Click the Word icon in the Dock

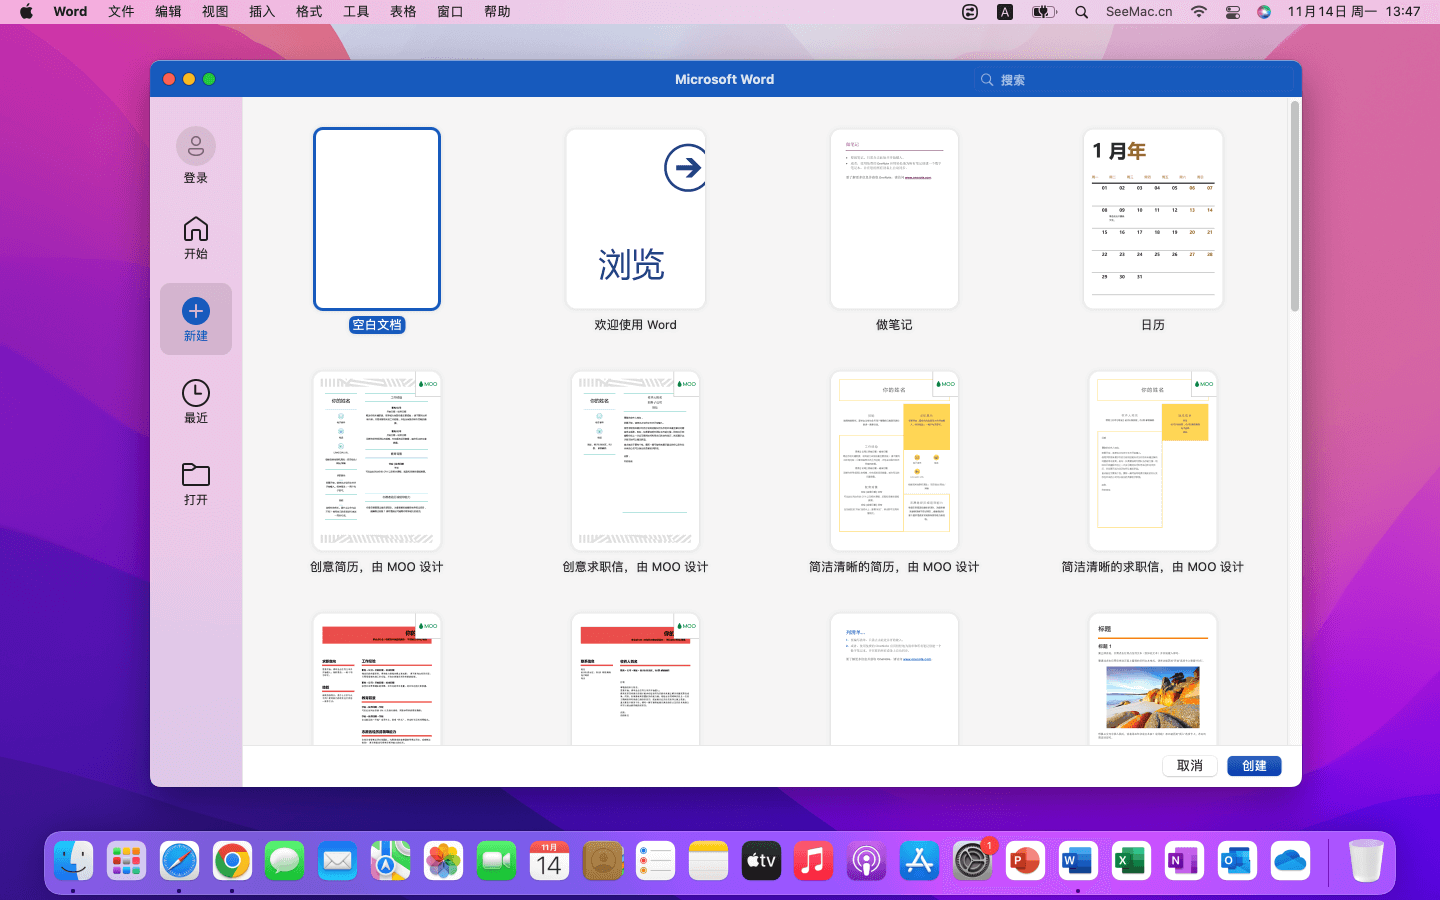(x=1078, y=861)
